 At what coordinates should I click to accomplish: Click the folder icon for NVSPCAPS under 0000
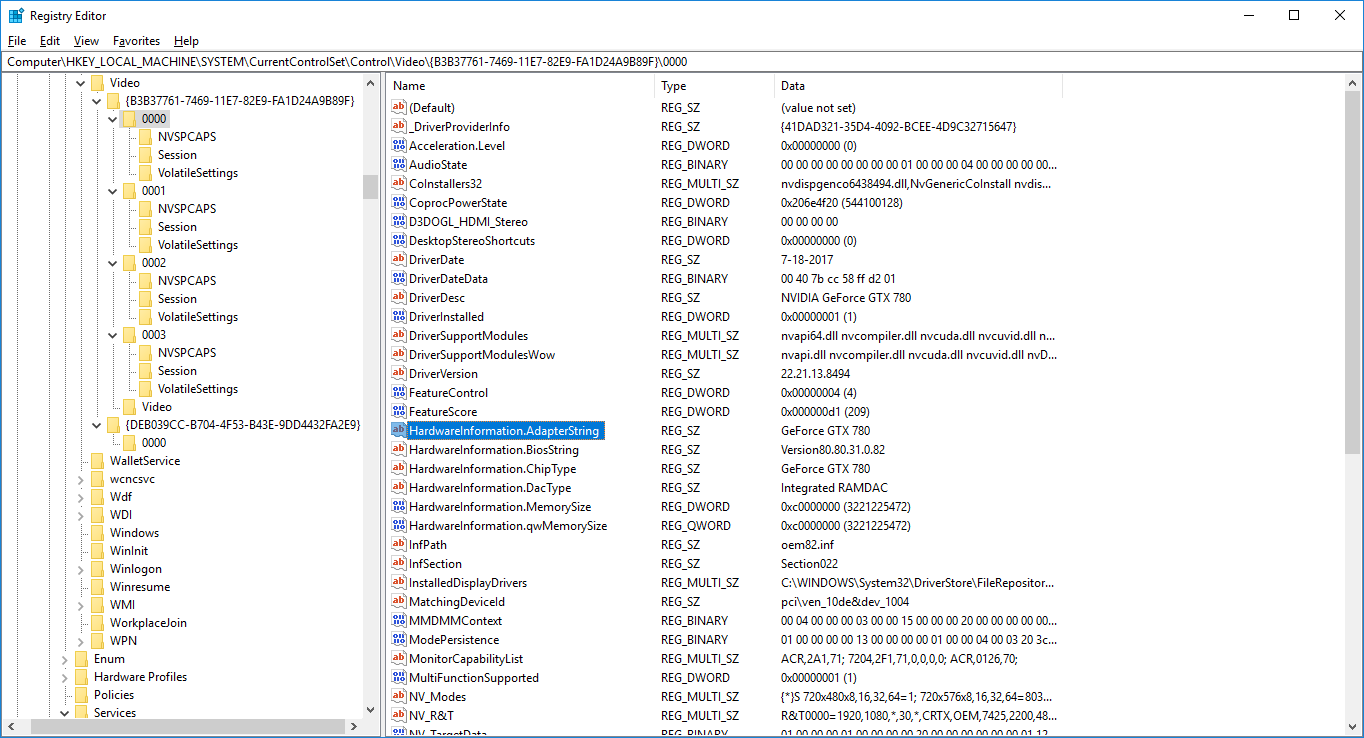pyautogui.click(x=145, y=137)
